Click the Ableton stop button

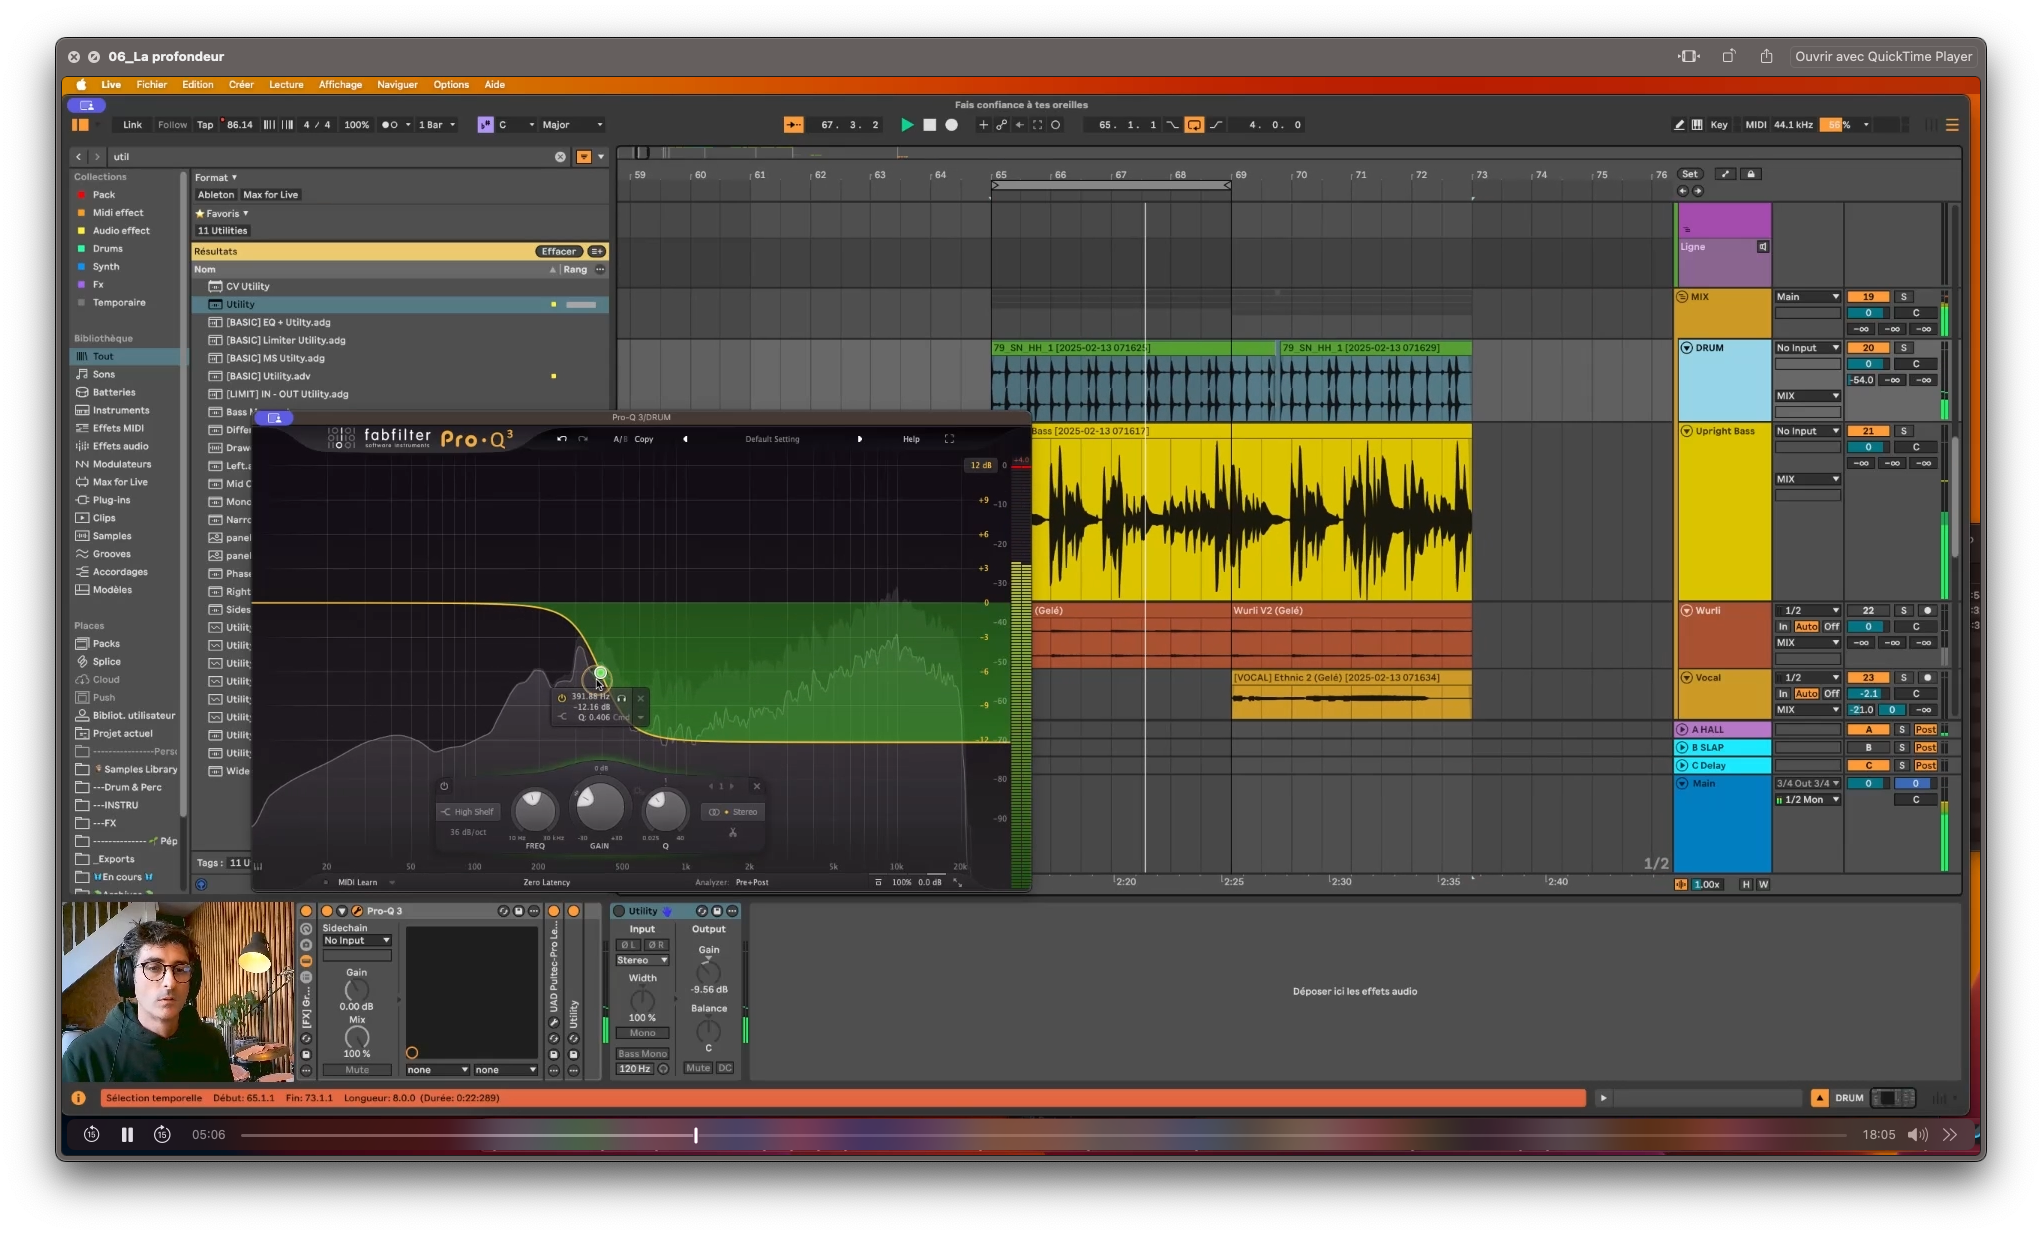[x=929, y=125]
